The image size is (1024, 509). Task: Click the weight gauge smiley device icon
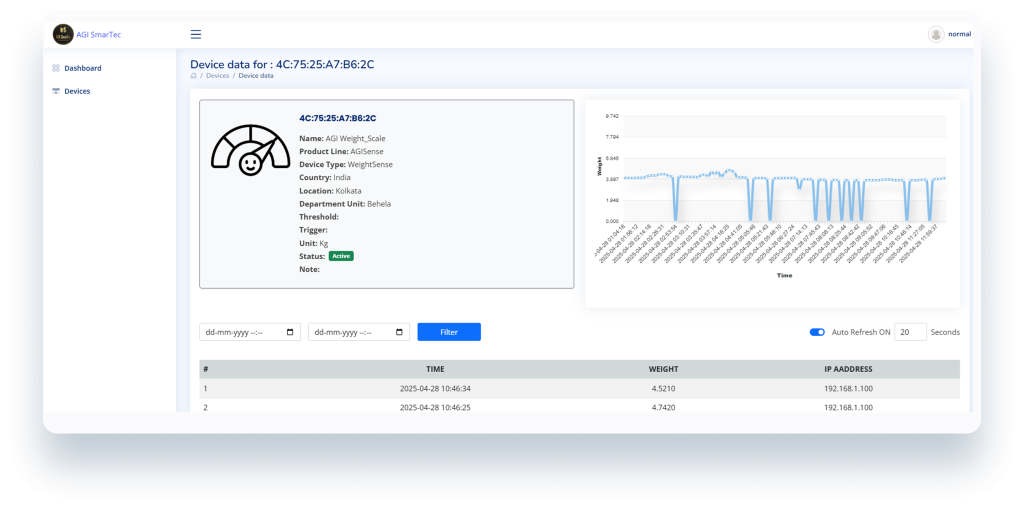(x=250, y=151)
